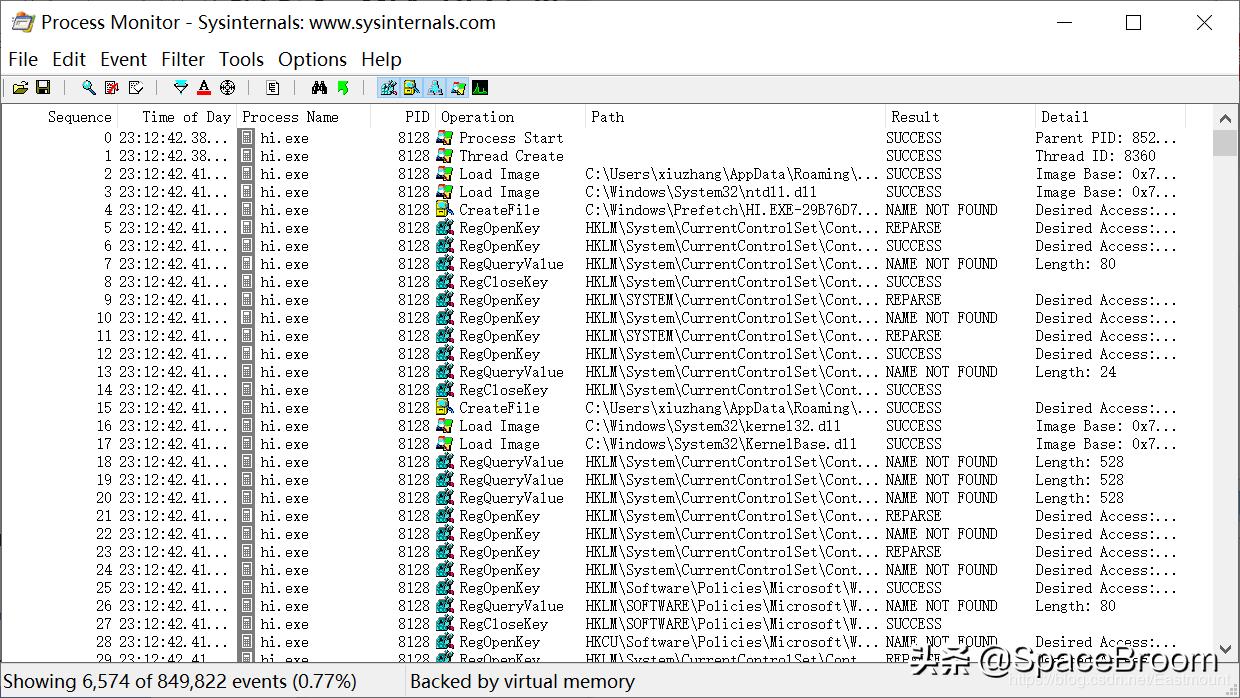This screenshot has width=1240, height=698.
Task: Click the PID column header
Action: [403, 117]
